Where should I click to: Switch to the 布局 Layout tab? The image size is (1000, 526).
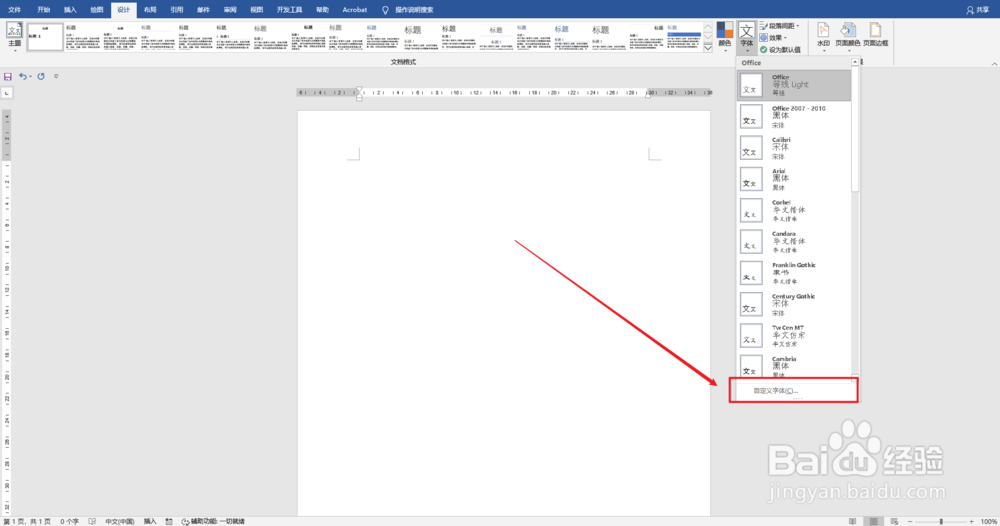pos(150,10)
